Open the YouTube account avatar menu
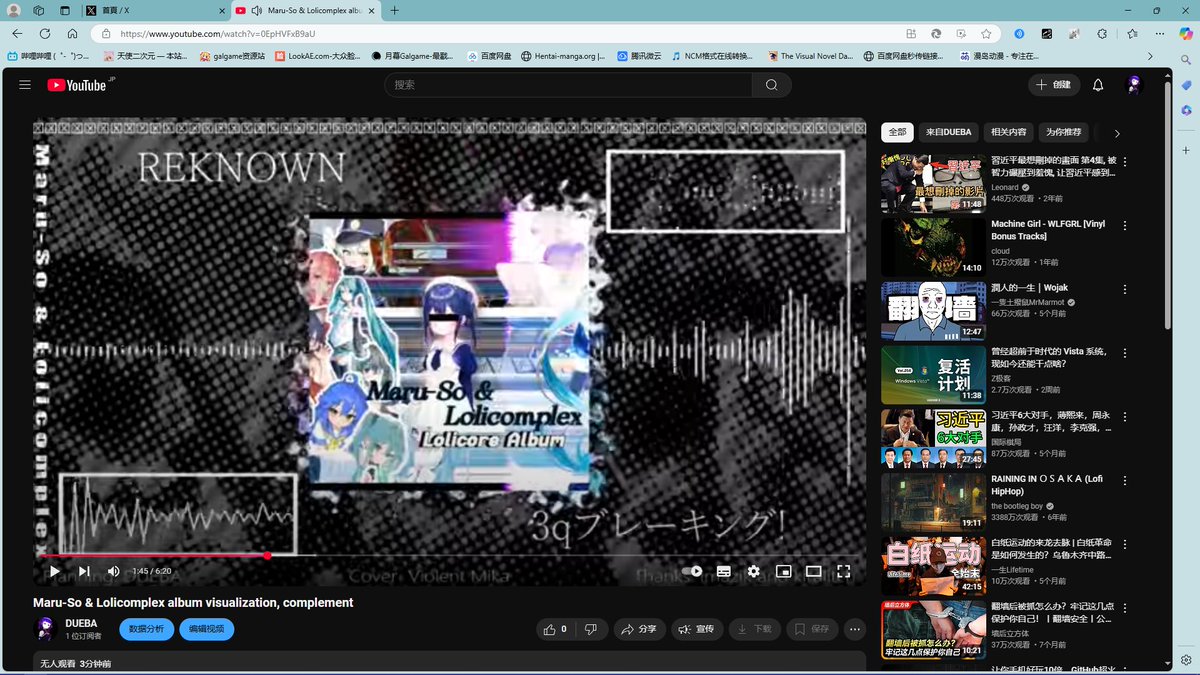The width and height of the screenshot is (1200, 675). coord(1134,85)
